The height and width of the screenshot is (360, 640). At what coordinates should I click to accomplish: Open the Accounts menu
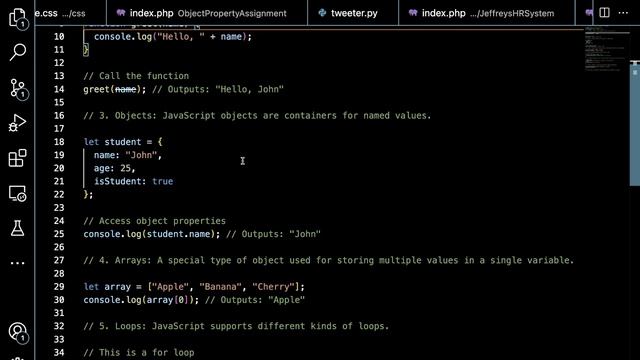coord(17,332)
